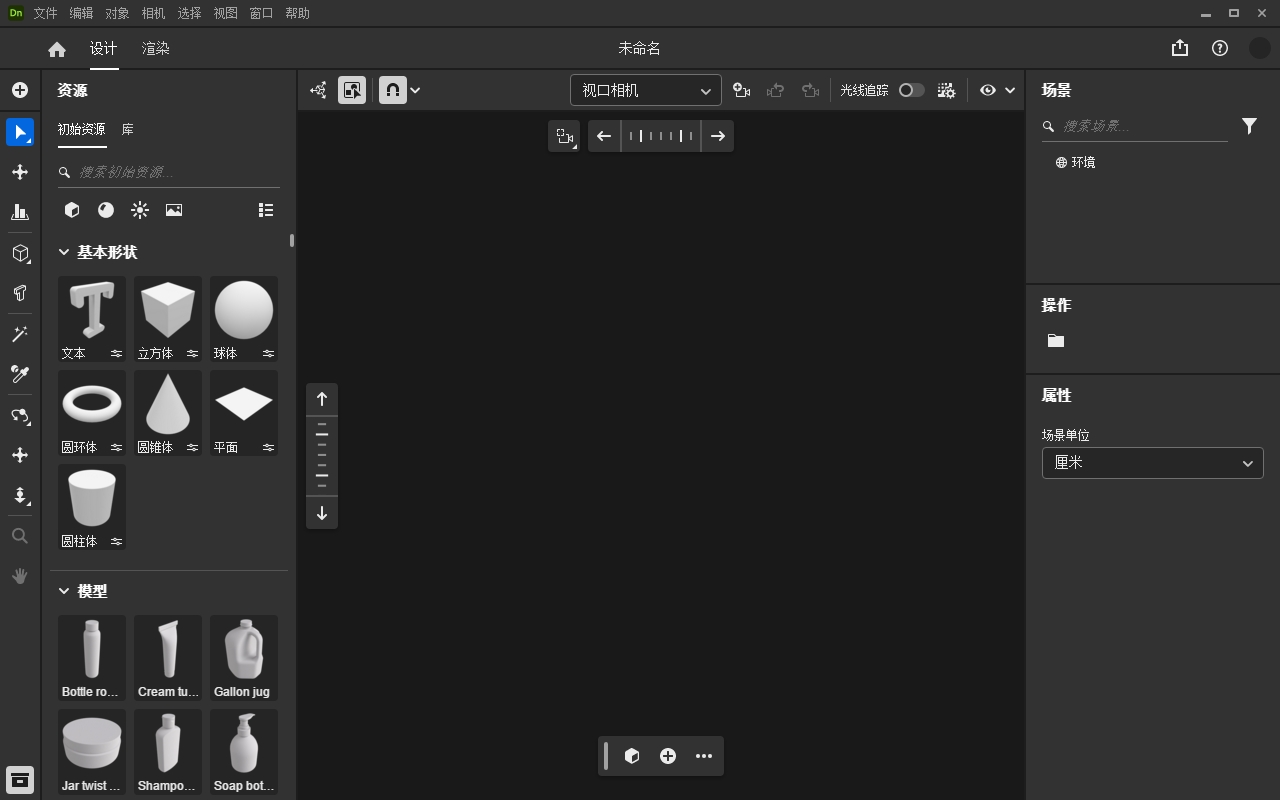1280x800 pixels.
Task: Insert the 球体 sphere shape
Action: tap(243, 310)
